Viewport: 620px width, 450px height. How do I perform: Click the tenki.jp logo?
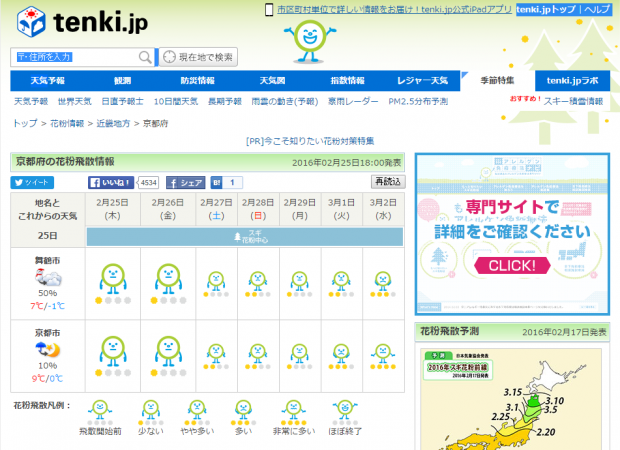82,22
